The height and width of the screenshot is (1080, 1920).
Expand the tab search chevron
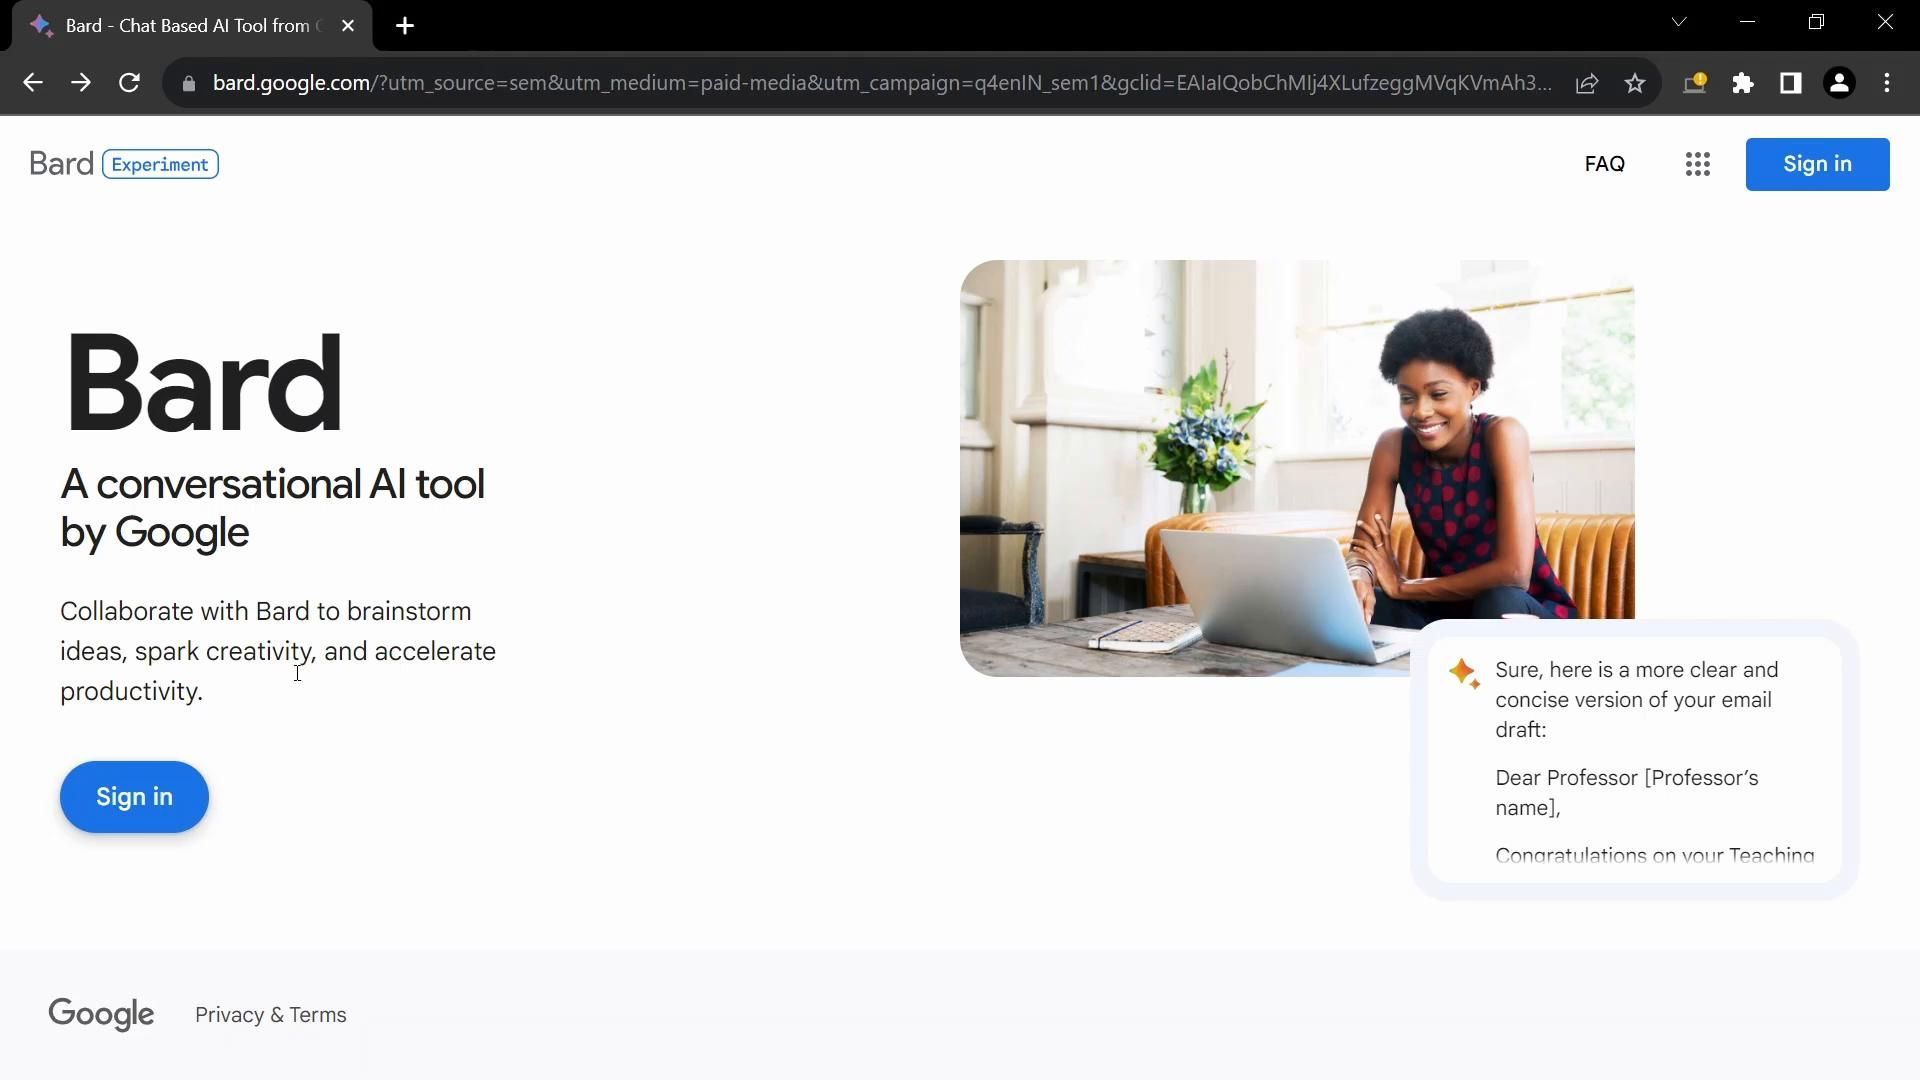[x=1679, y=22]
